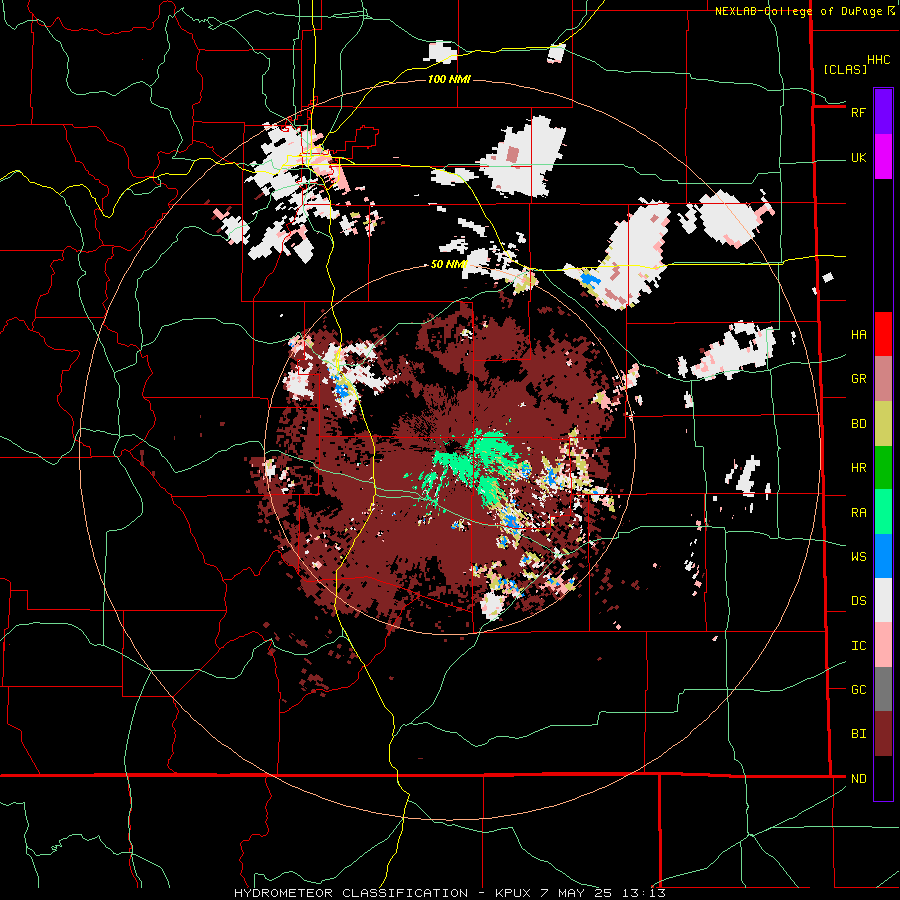
Task: Click the GC legend label
Action: pos(858,689)
